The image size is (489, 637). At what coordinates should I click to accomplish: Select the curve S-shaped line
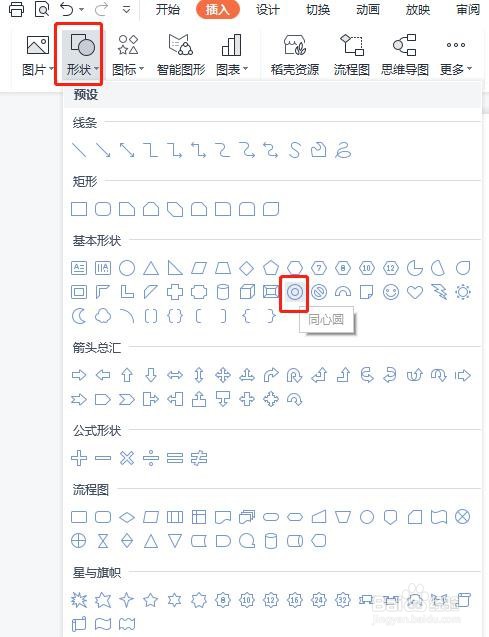(295, 150)
